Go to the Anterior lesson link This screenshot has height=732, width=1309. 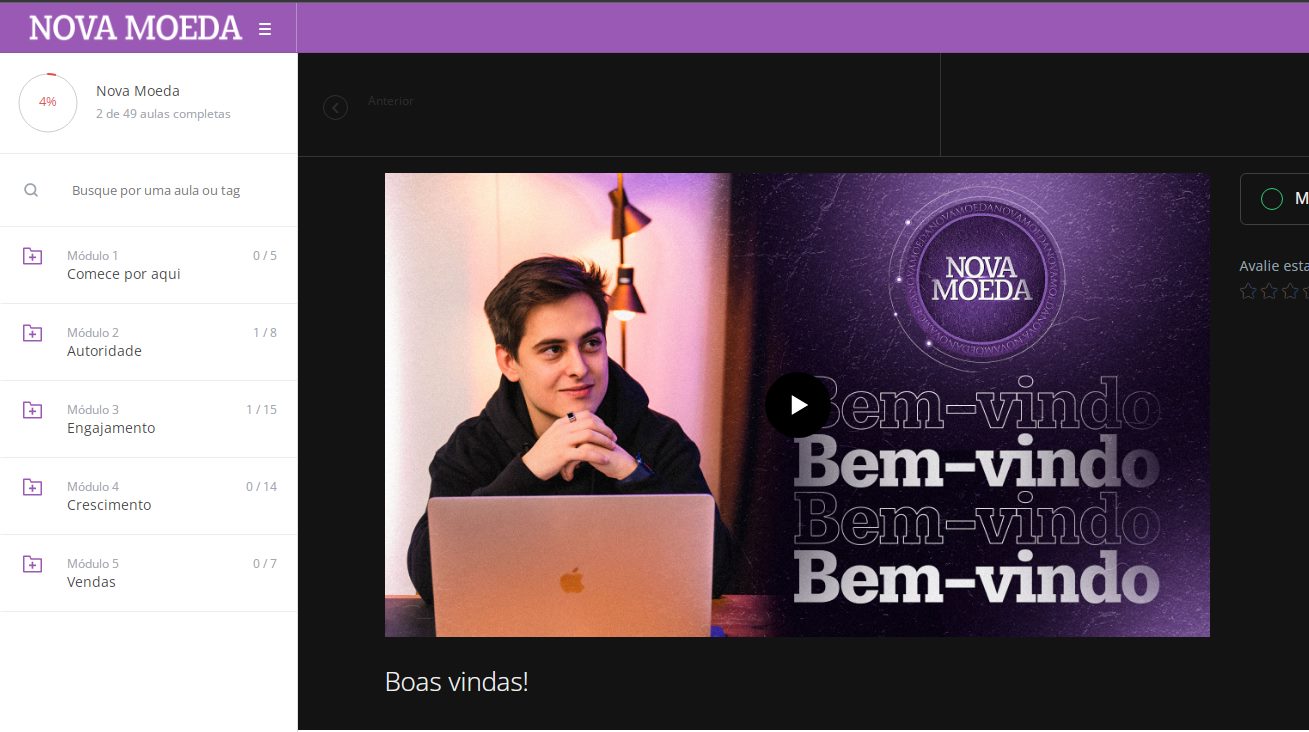click(x=390, y=101)
